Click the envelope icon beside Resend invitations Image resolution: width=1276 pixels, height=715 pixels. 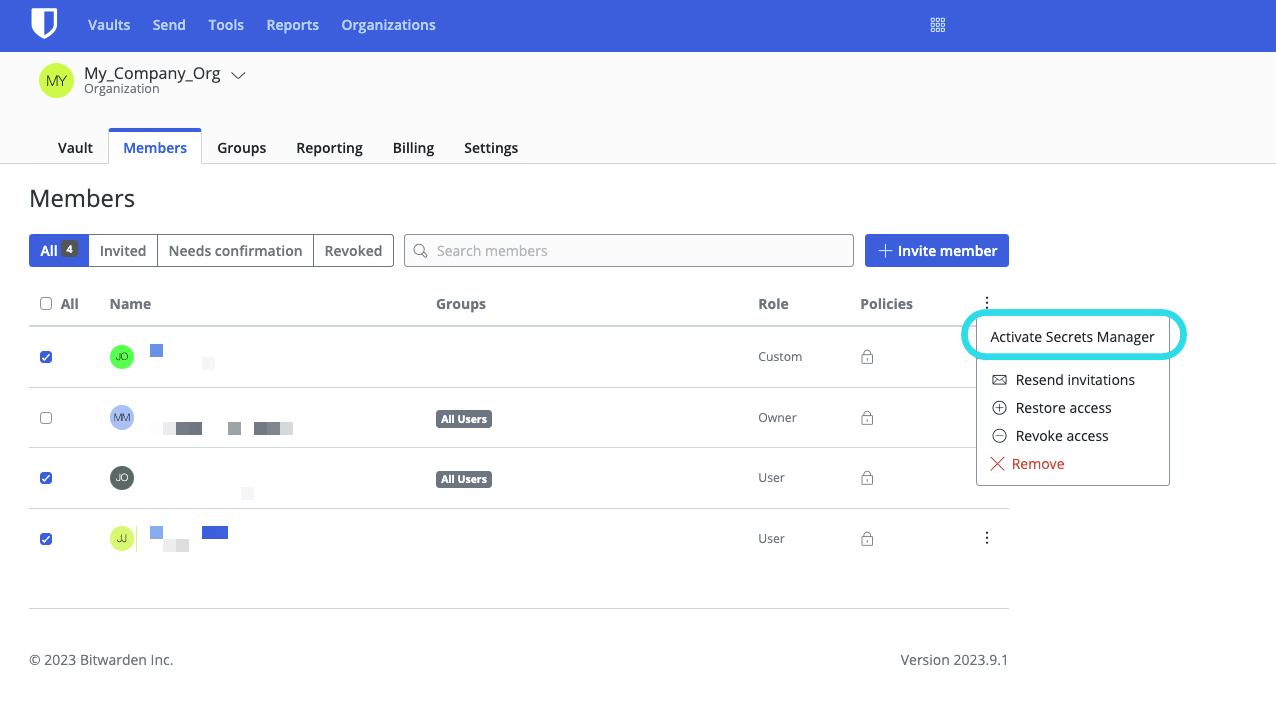click(997, 380)
